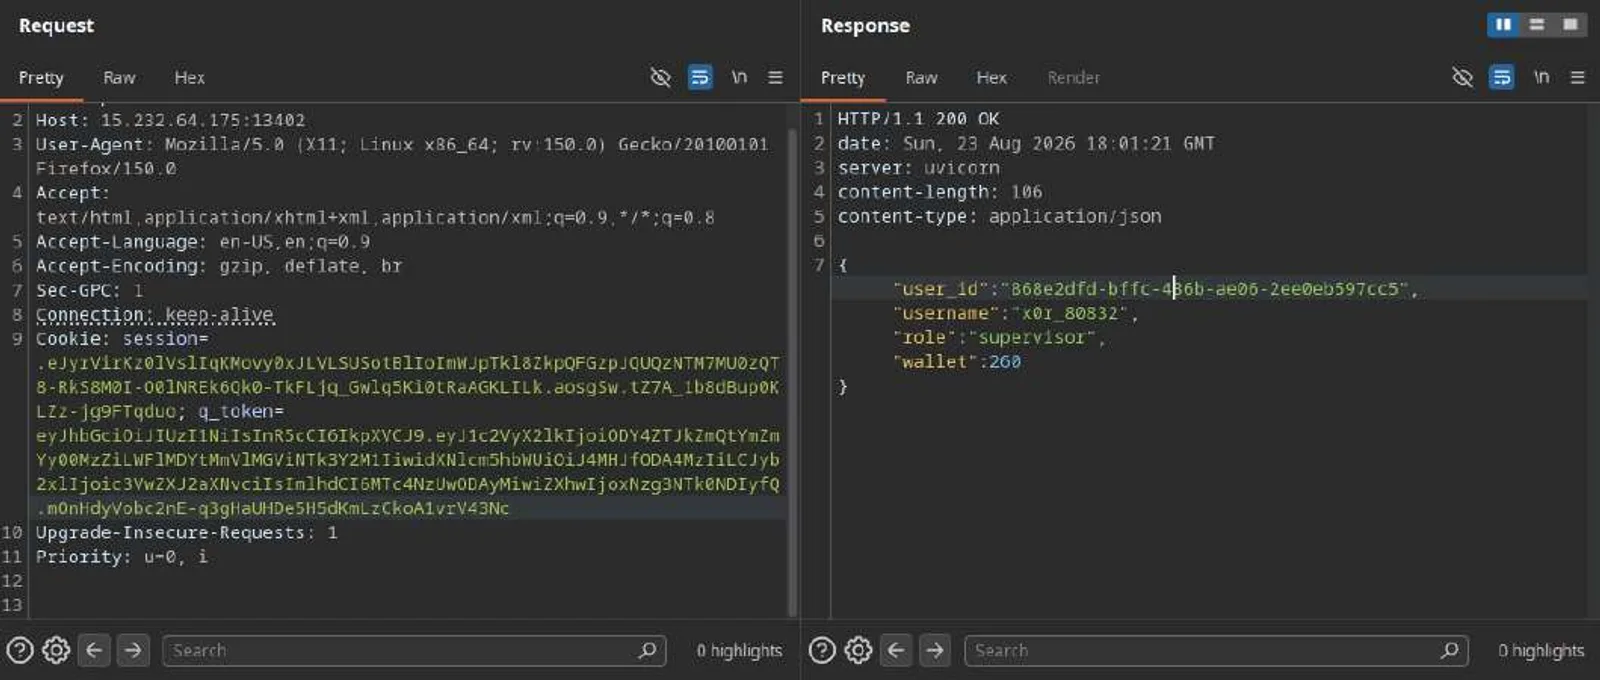Go to previous match in Response search

tap(896, 651)
